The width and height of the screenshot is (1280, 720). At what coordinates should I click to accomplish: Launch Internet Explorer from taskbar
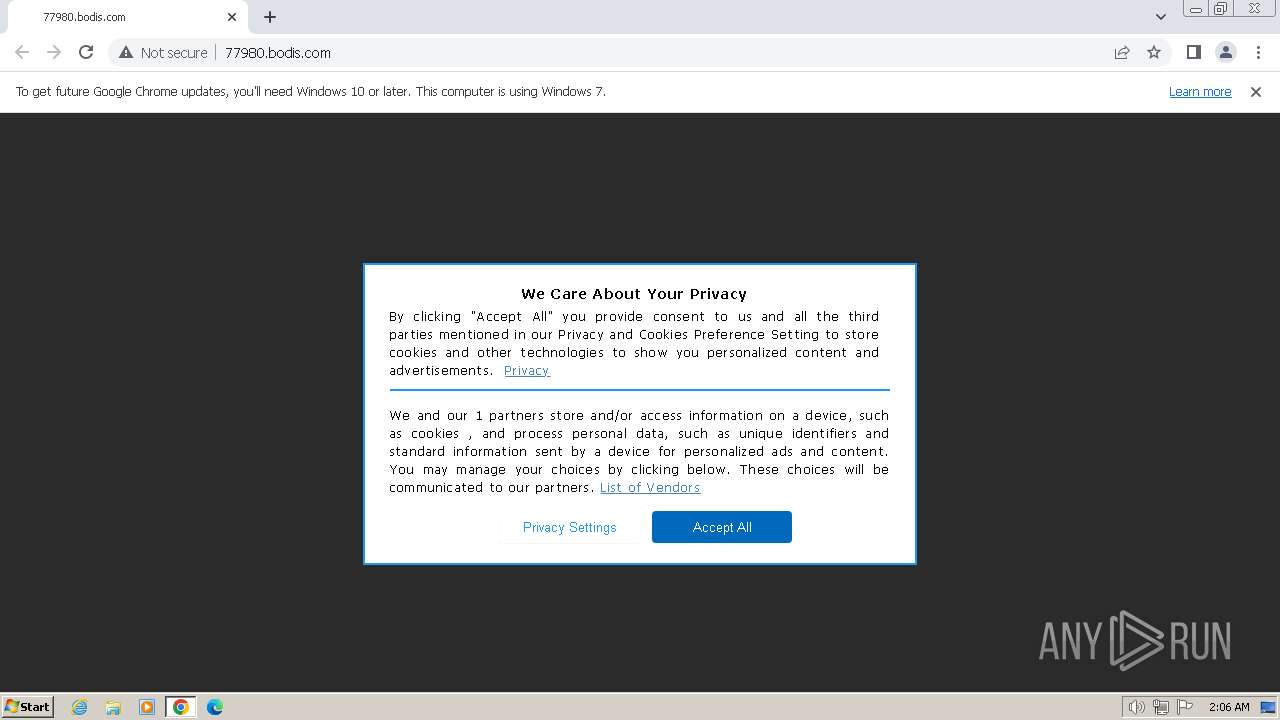[x=80, y=707]
